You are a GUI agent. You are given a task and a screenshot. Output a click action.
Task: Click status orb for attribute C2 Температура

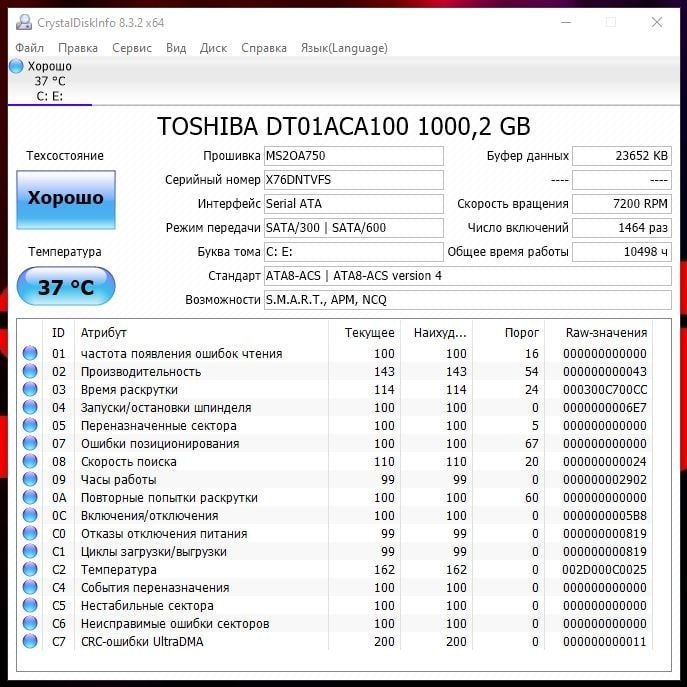pos(30,569)
